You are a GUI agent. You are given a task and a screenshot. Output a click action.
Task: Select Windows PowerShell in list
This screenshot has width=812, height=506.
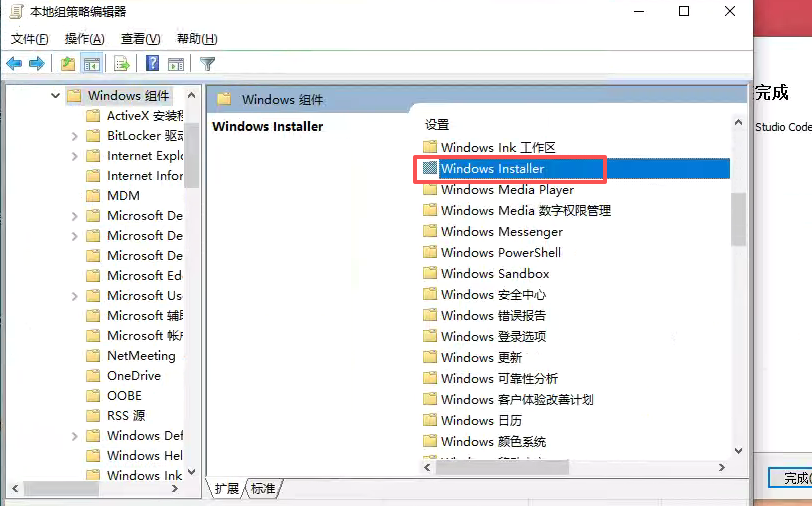[x=501, y=253]
